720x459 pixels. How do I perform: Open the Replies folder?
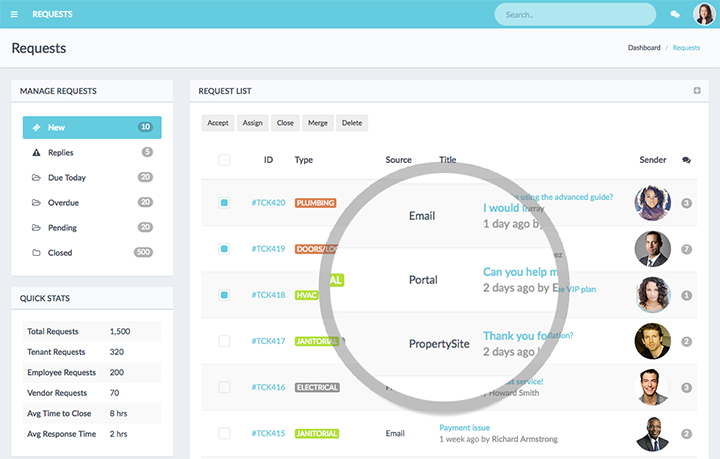coord(92,152)
